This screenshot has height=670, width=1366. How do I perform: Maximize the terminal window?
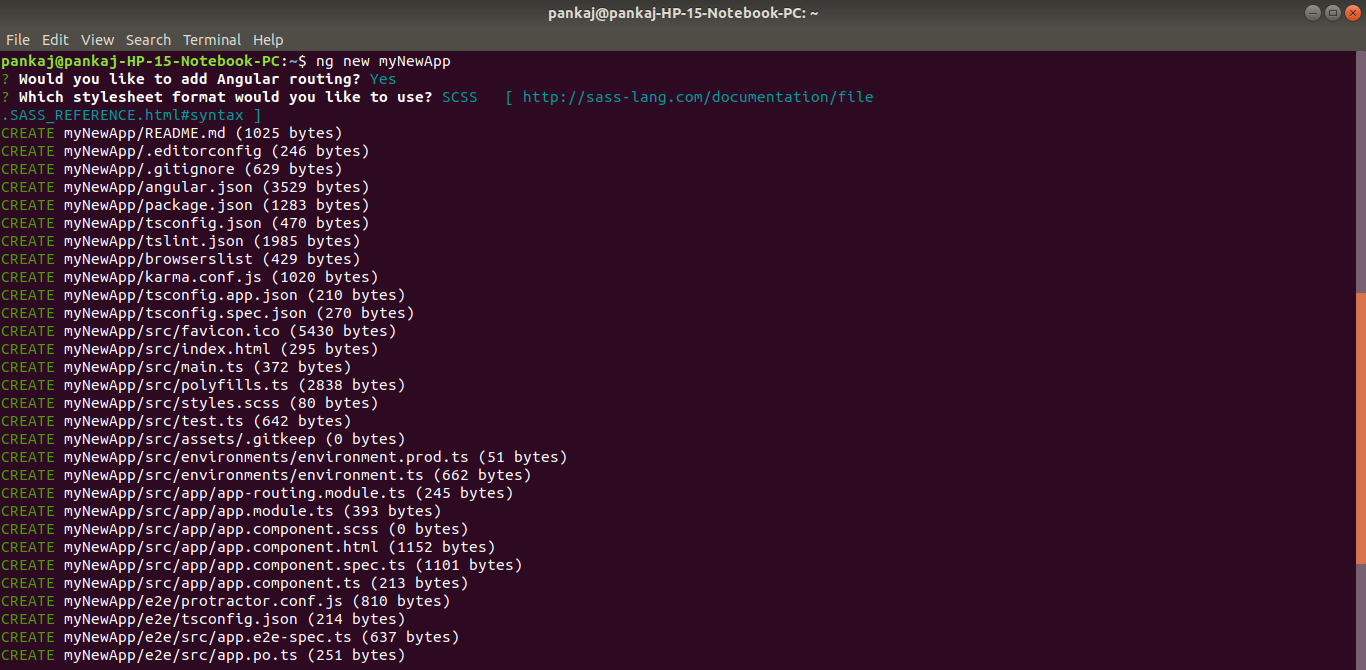[1332, 13]
